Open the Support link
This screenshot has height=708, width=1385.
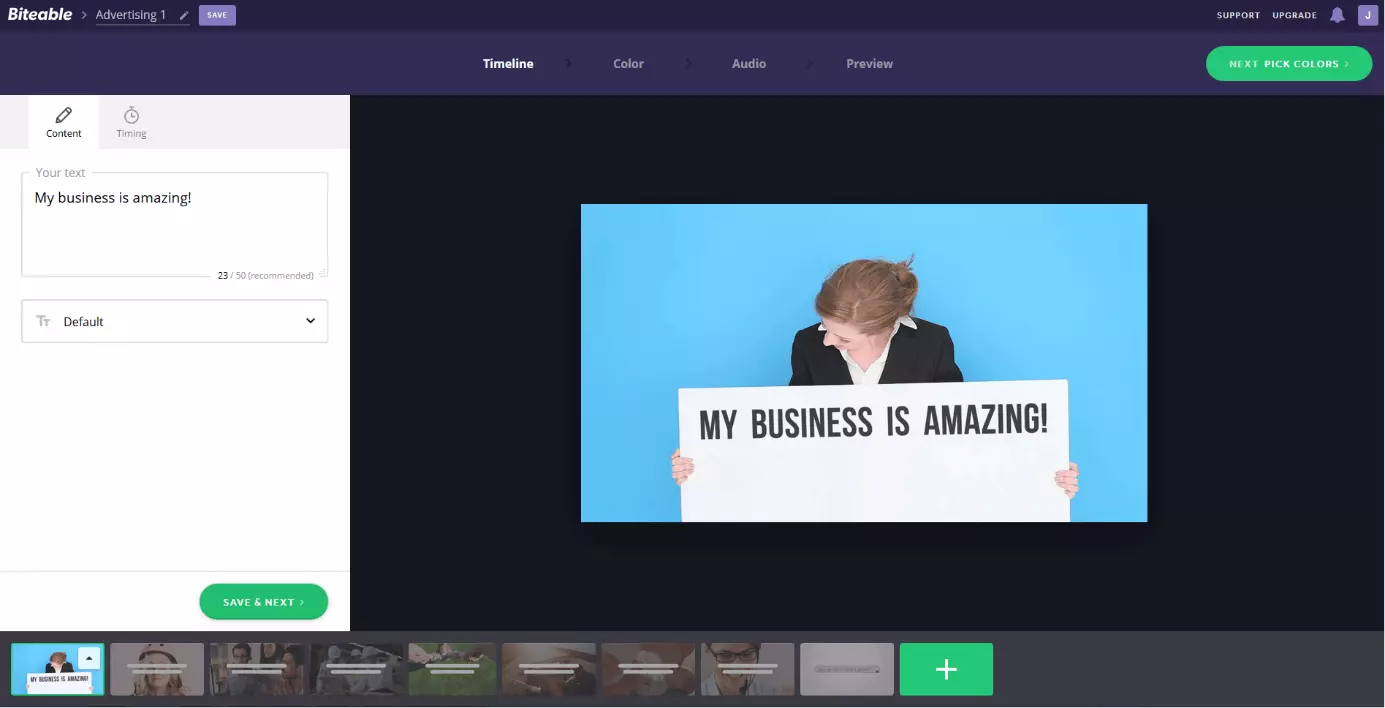tap(1238, 15)
